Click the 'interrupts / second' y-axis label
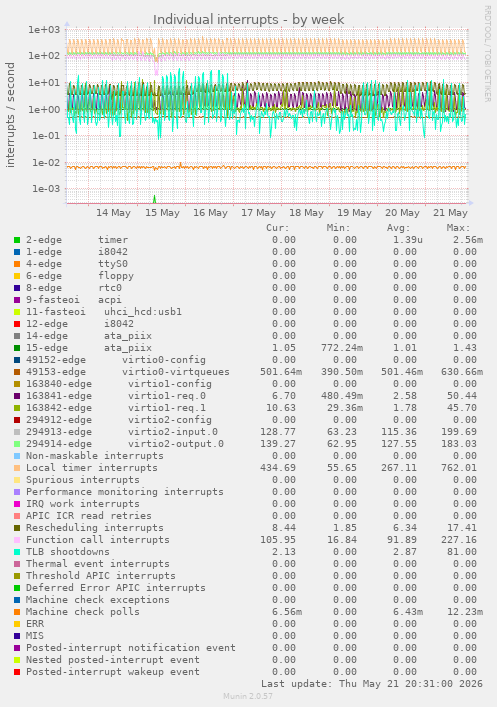 coord(10,115)
